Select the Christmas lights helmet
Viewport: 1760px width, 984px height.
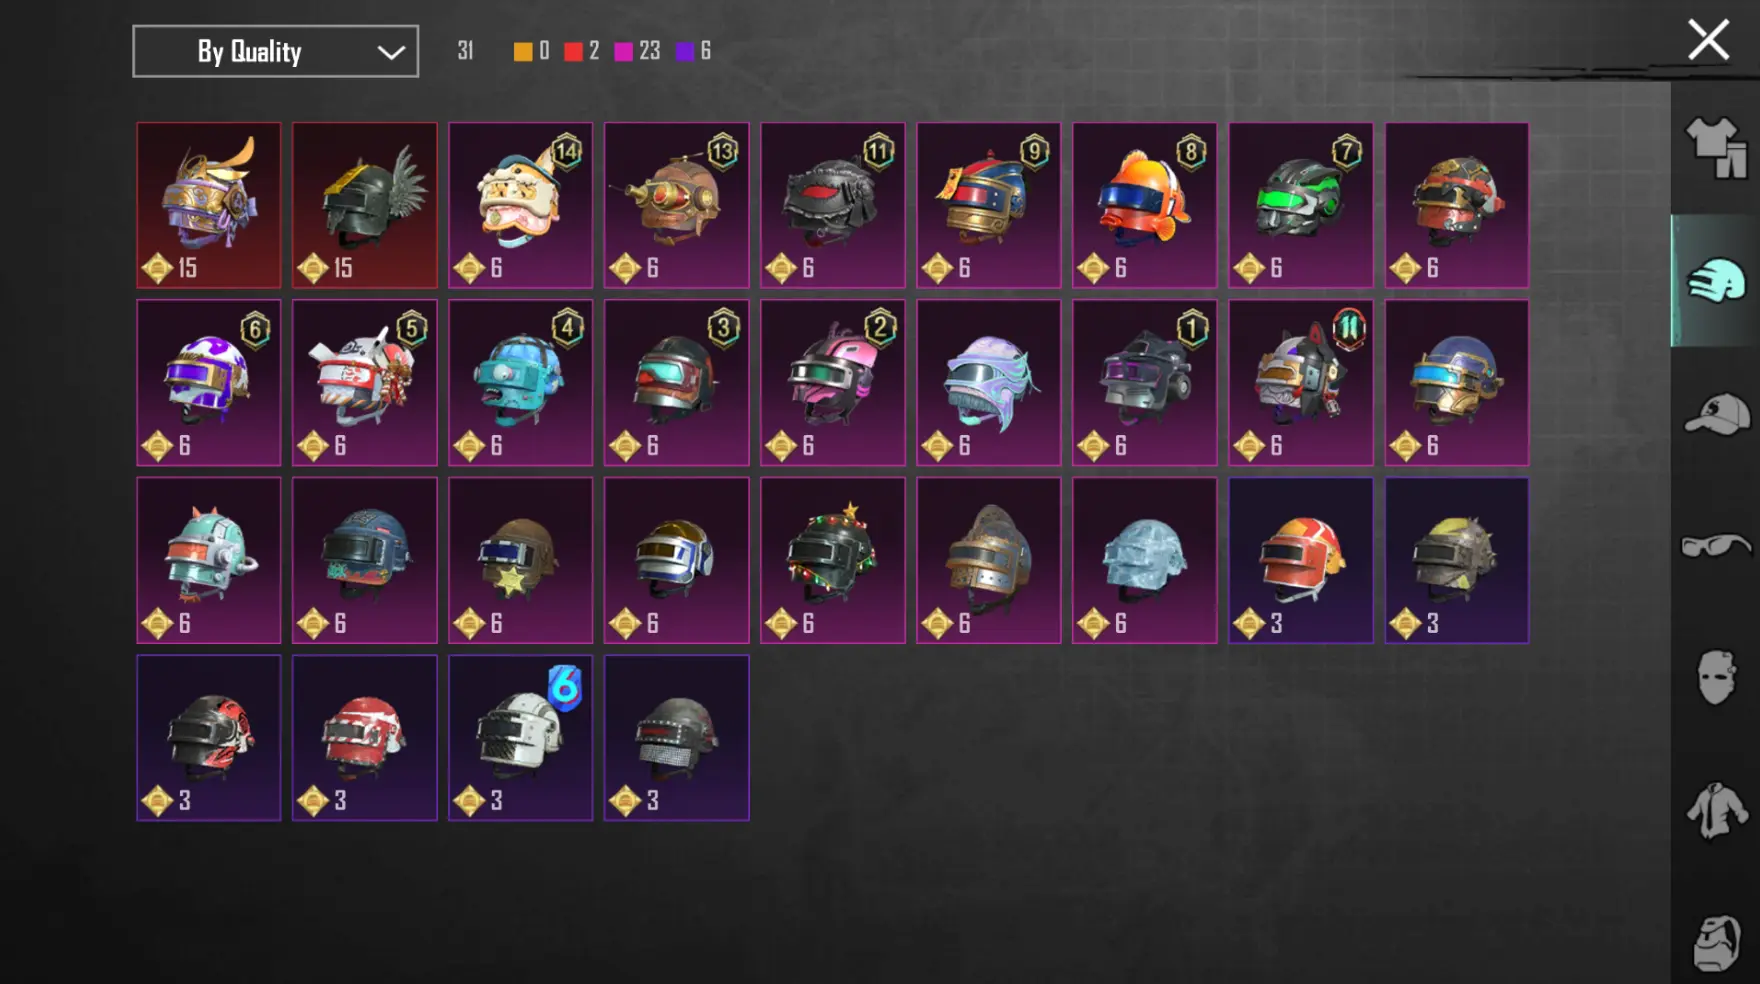click(833, 560)
